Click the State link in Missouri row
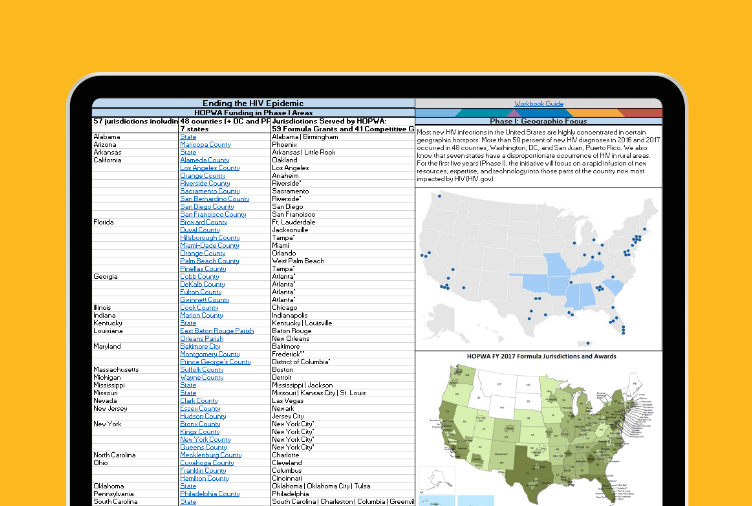 click(x=188, y=393)
